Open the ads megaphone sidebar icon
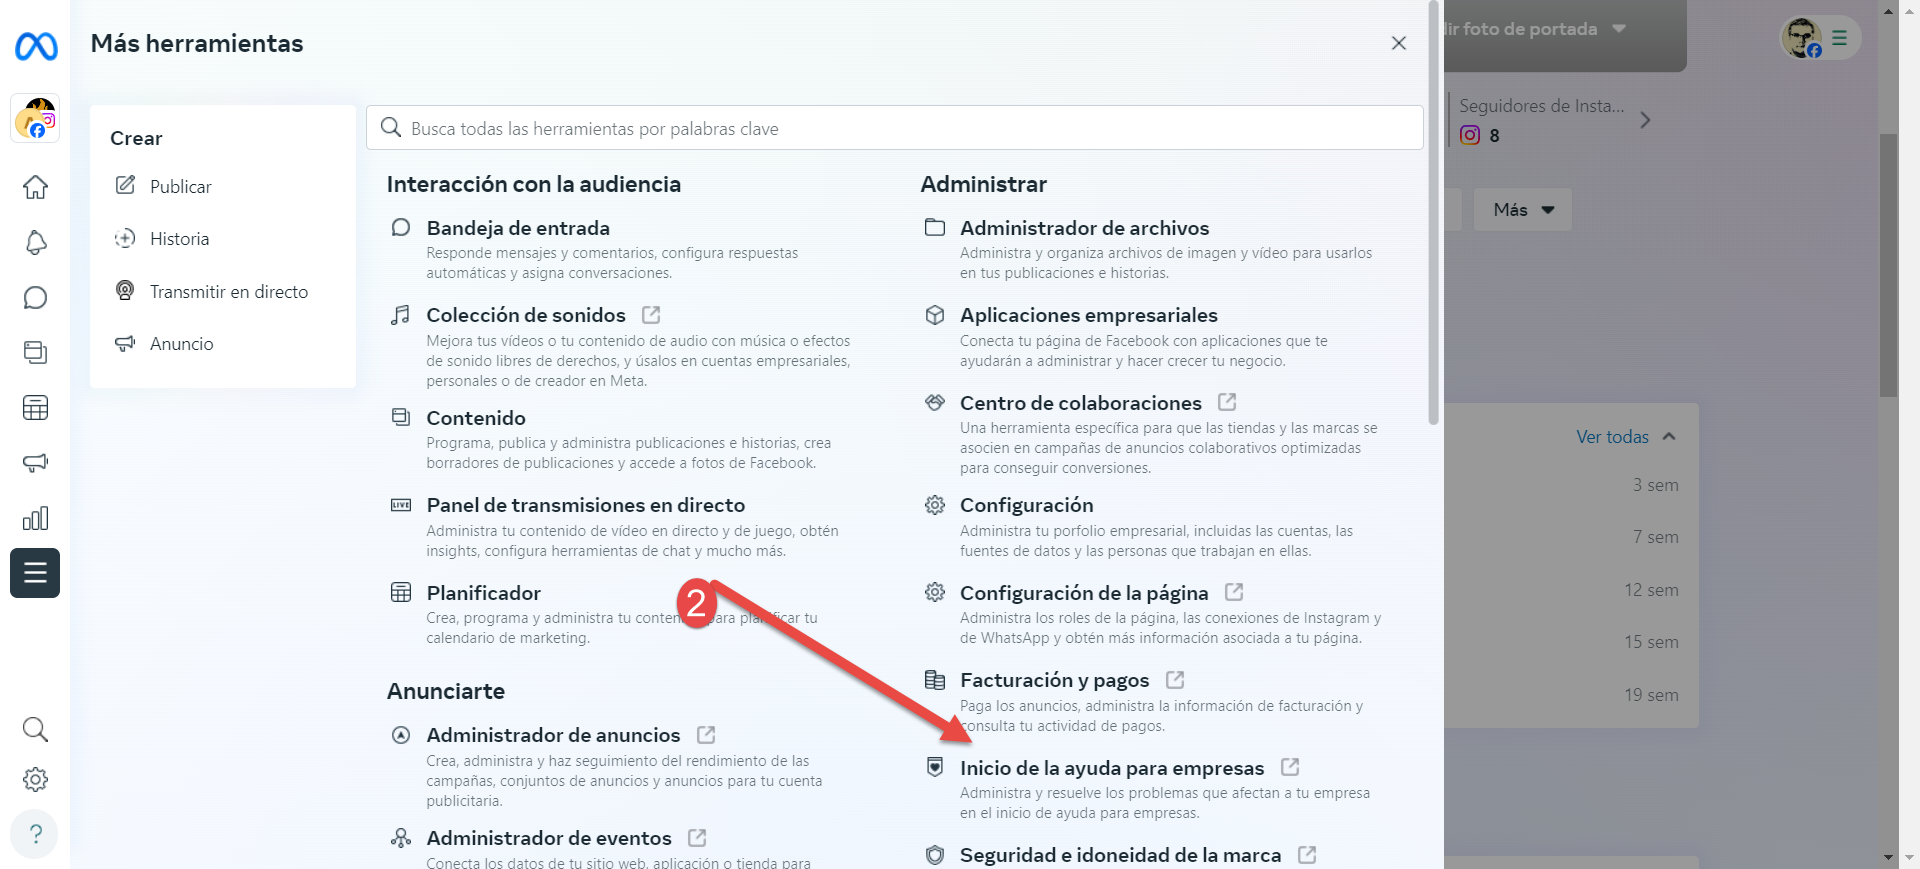Screen dimensions: 1920x869 point(35,463)
